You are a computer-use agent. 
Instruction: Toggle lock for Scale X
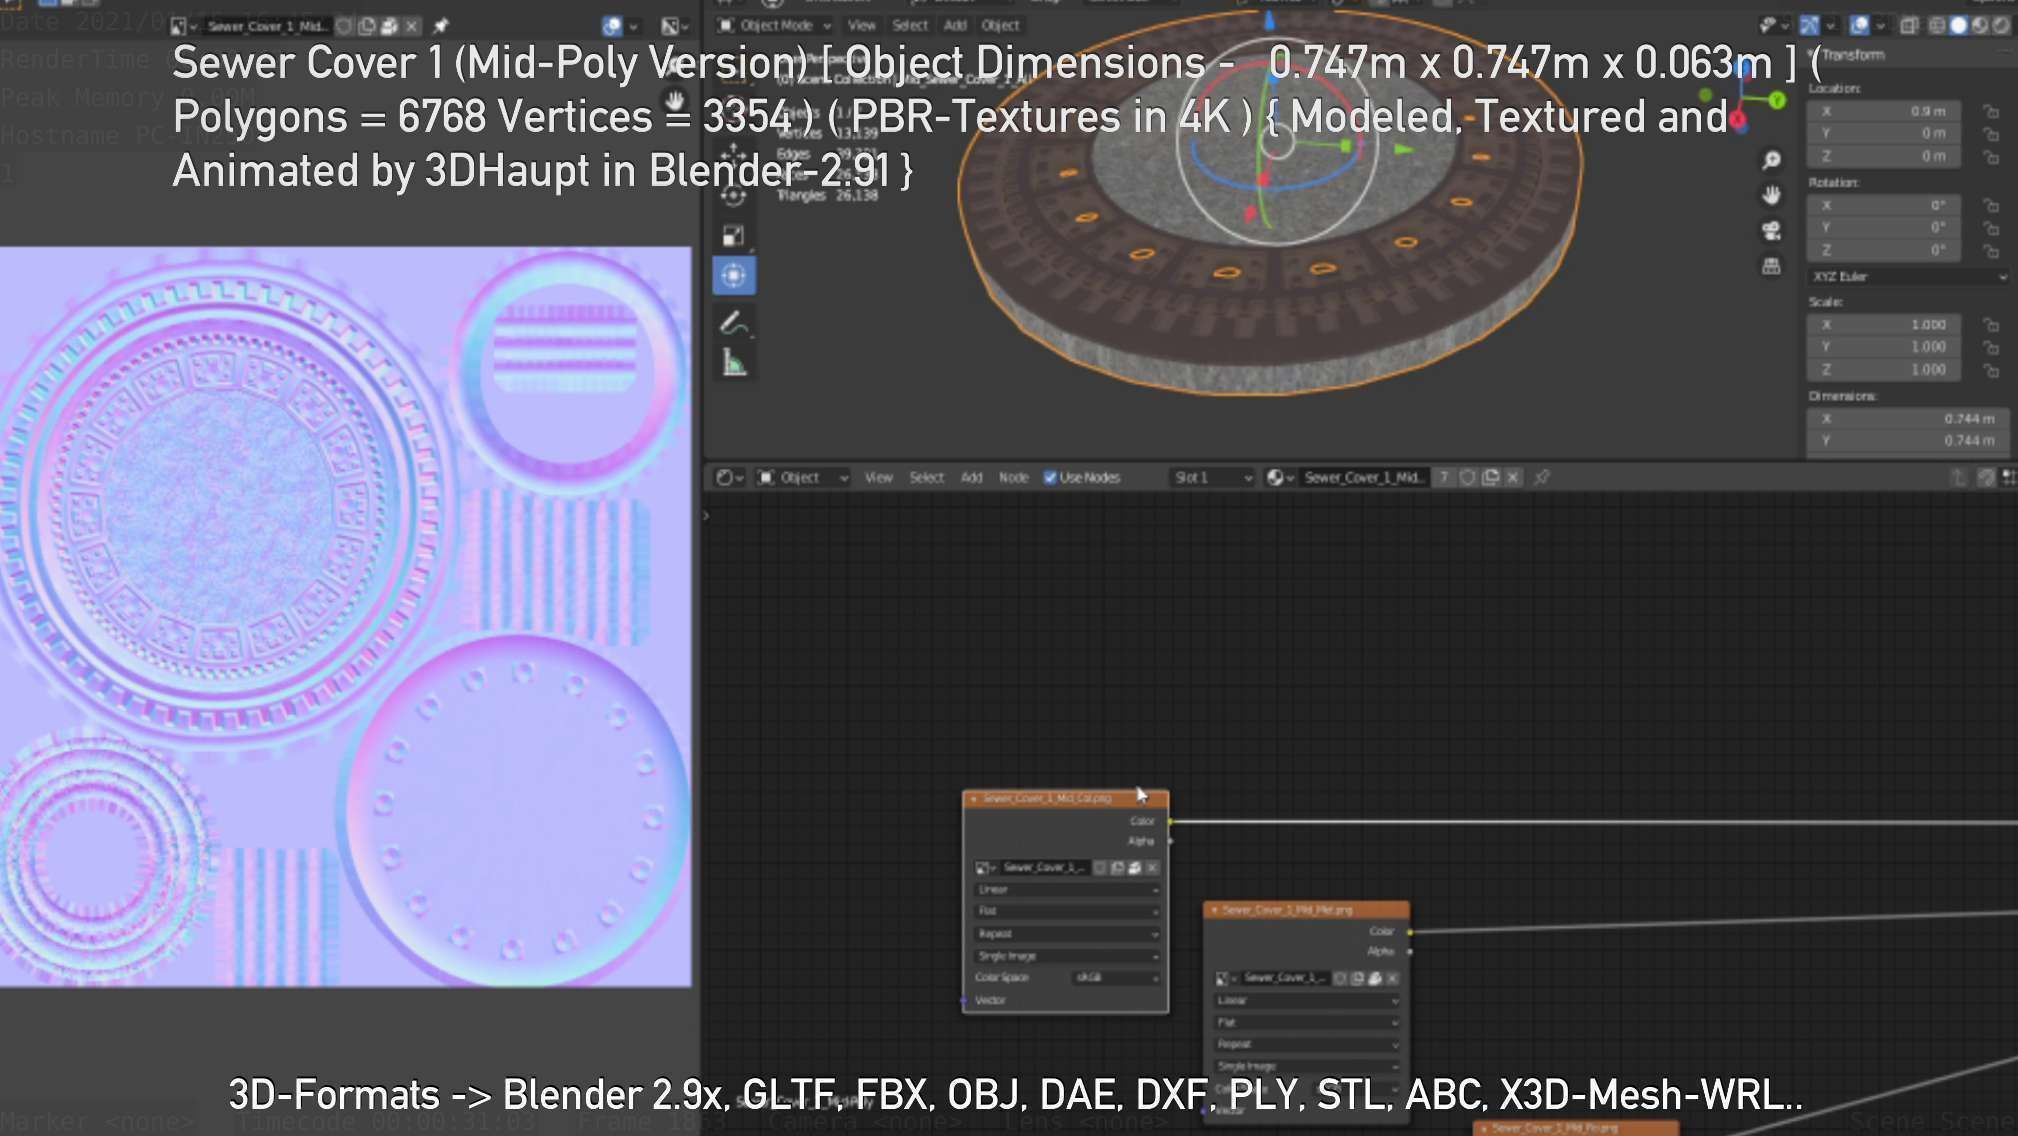(x=1990, y=325)
